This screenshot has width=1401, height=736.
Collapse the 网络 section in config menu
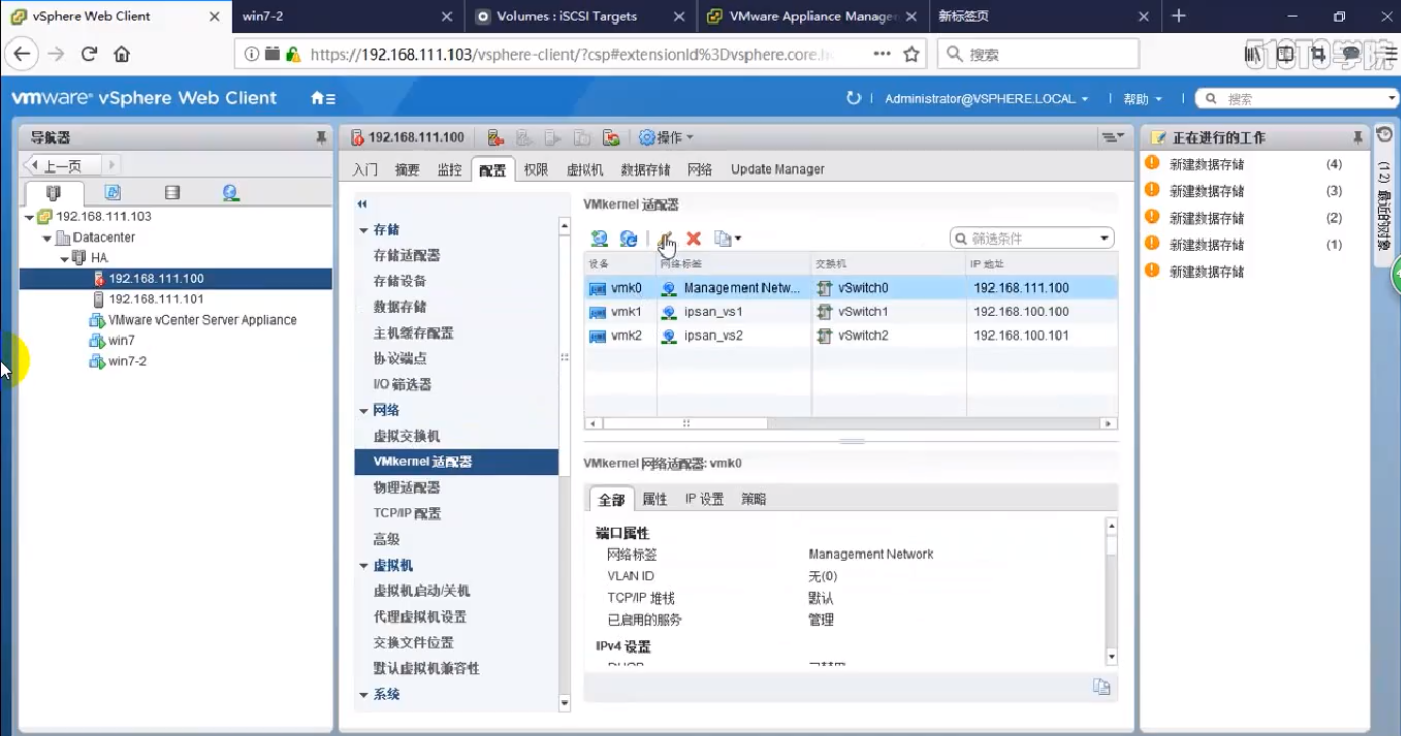(x=363, y=410)
